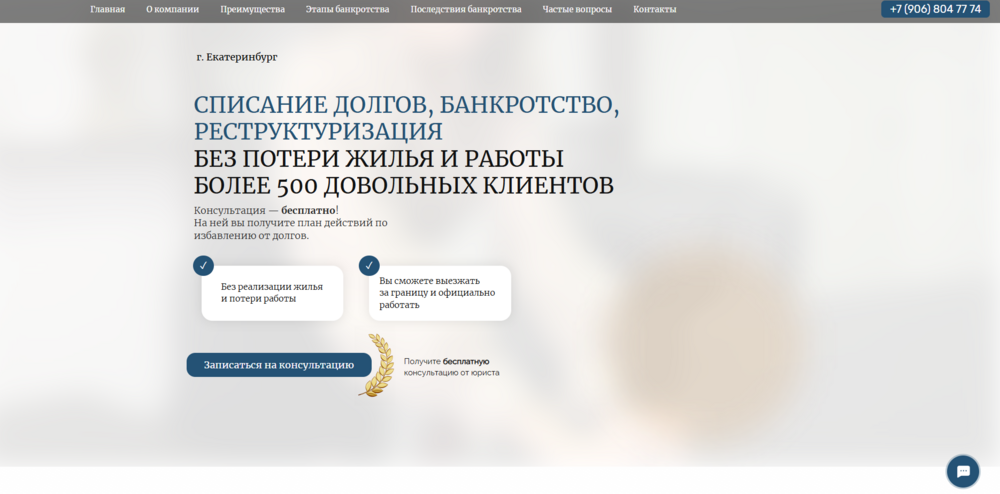This screenshot has height=494, width=1000.
Task: Open the О компании menu section
Action: pos(172,9)
